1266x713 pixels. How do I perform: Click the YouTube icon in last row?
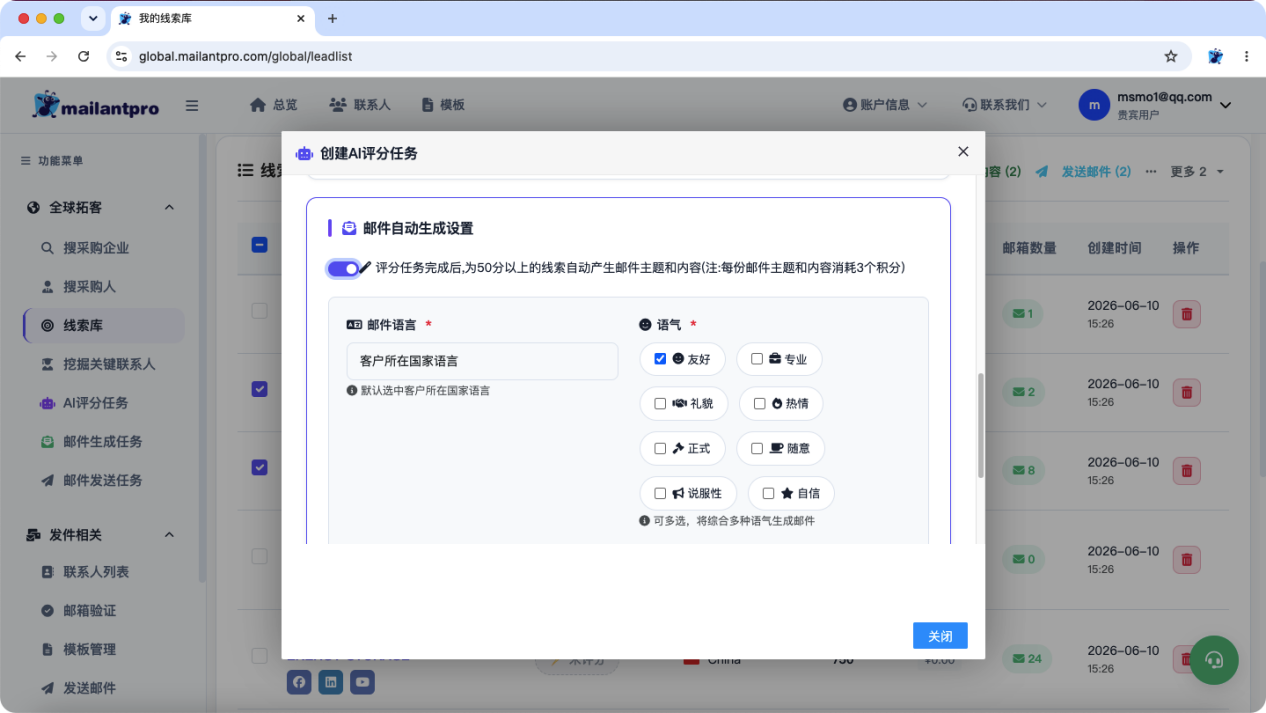363,682
